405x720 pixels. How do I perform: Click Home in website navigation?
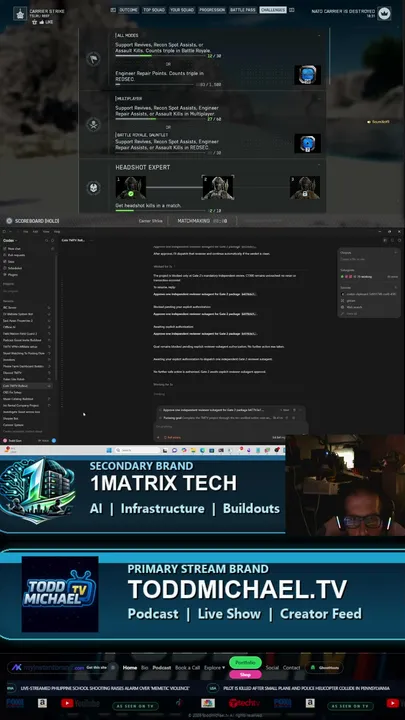[130, 668]
